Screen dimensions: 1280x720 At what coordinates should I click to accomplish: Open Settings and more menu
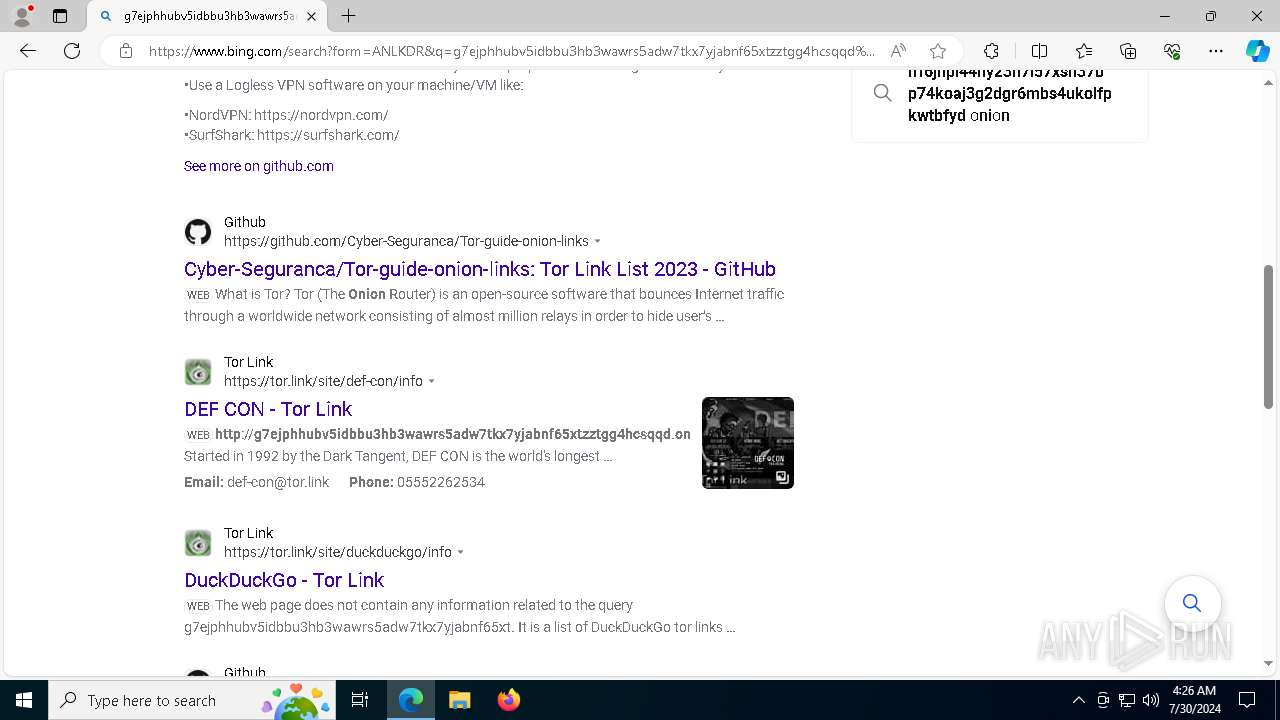(1216, 51)
